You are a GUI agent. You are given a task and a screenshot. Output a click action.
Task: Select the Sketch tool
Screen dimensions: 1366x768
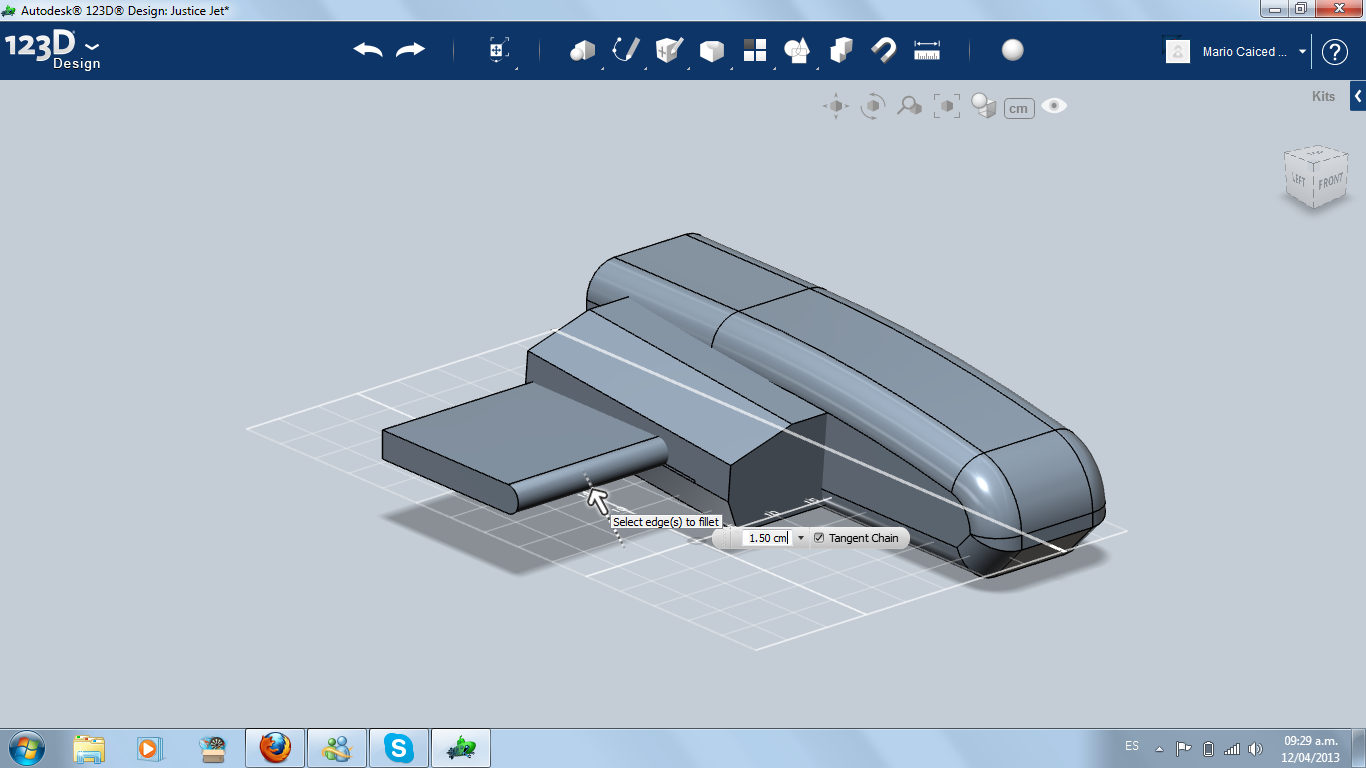[626, 50]
